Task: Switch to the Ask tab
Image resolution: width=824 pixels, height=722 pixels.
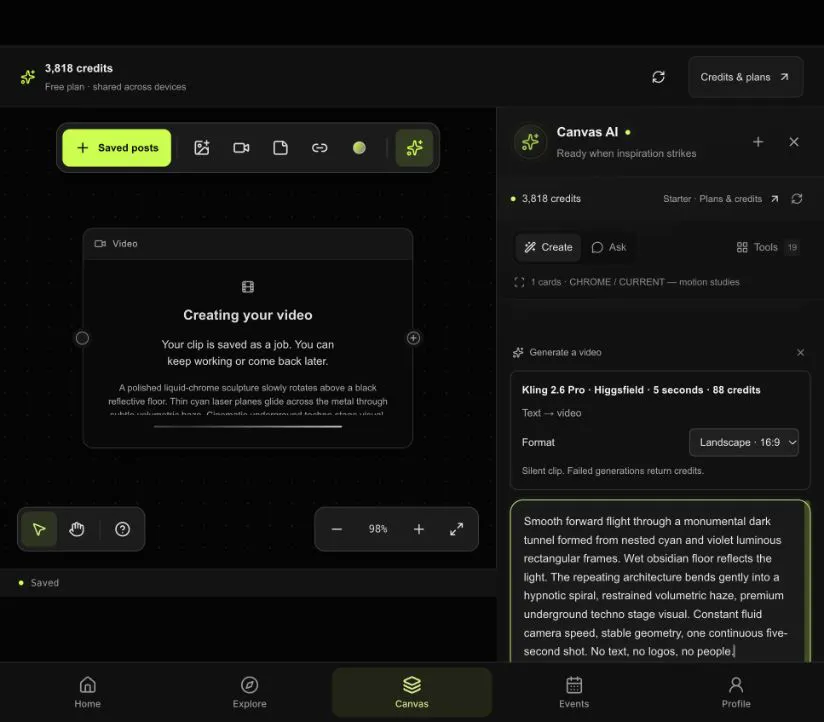Action: point(609,247)
